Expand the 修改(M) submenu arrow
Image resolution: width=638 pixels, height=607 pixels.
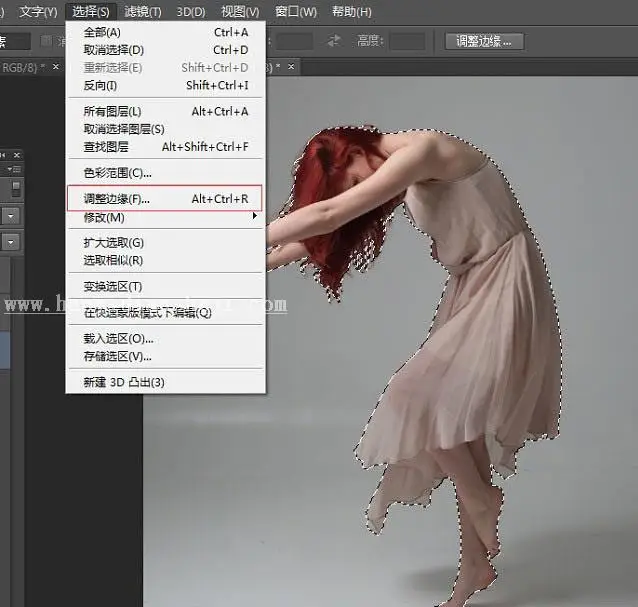tap(255, 216)
